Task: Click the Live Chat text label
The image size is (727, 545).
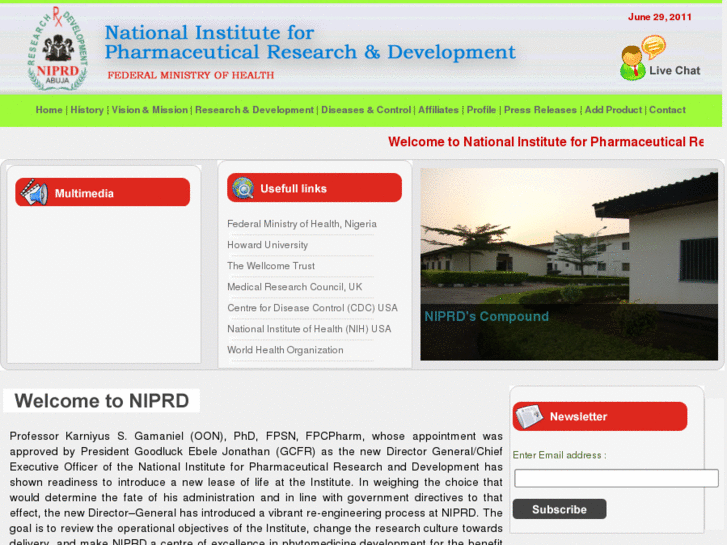Action: 675,71
